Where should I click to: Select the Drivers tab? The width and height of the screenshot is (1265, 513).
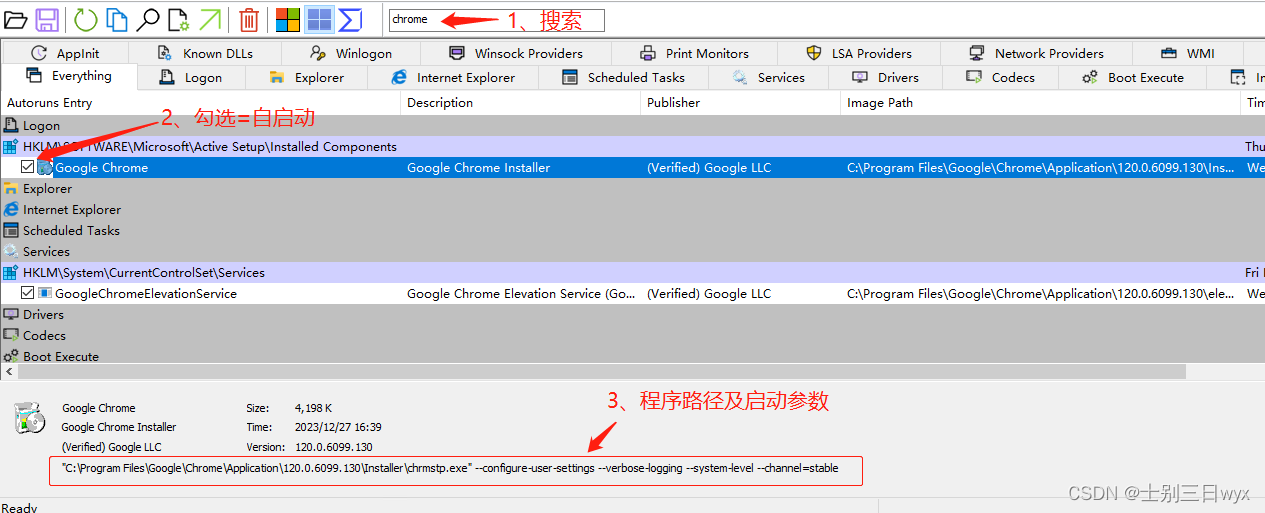pos(885,77)
